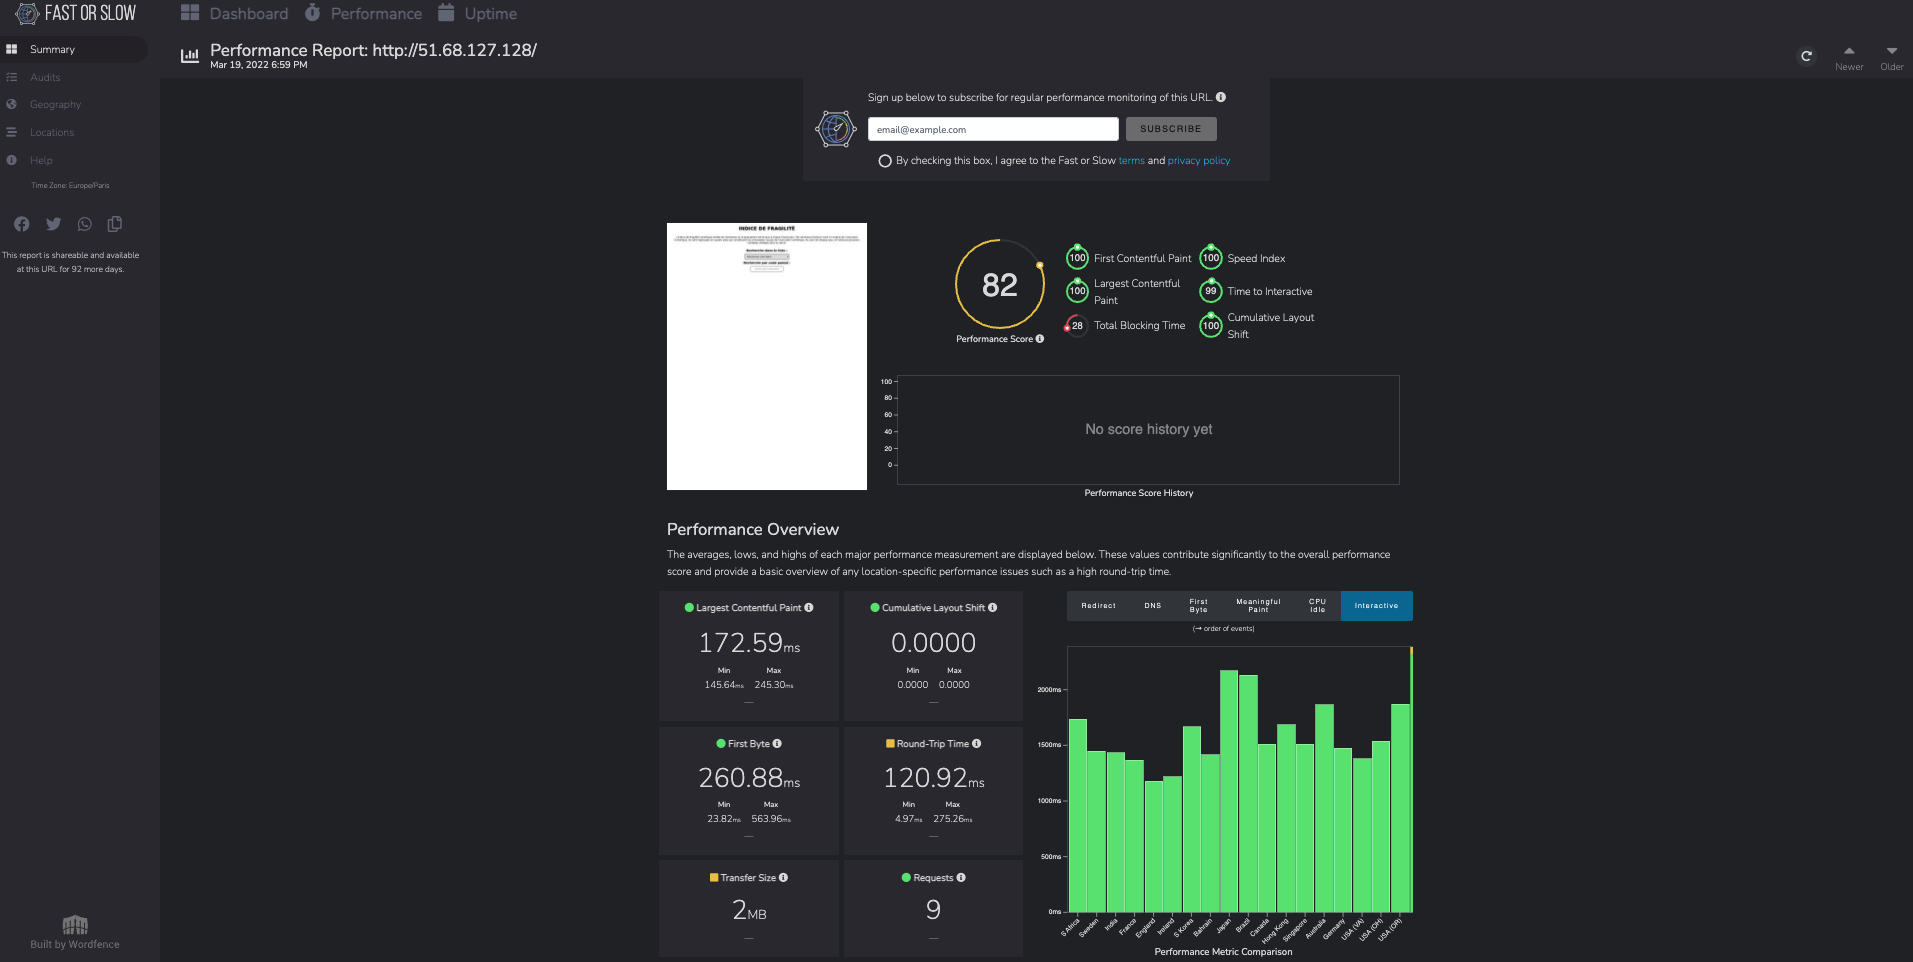Select the Meaningful Paint metric tab

tap(1258, 606)
